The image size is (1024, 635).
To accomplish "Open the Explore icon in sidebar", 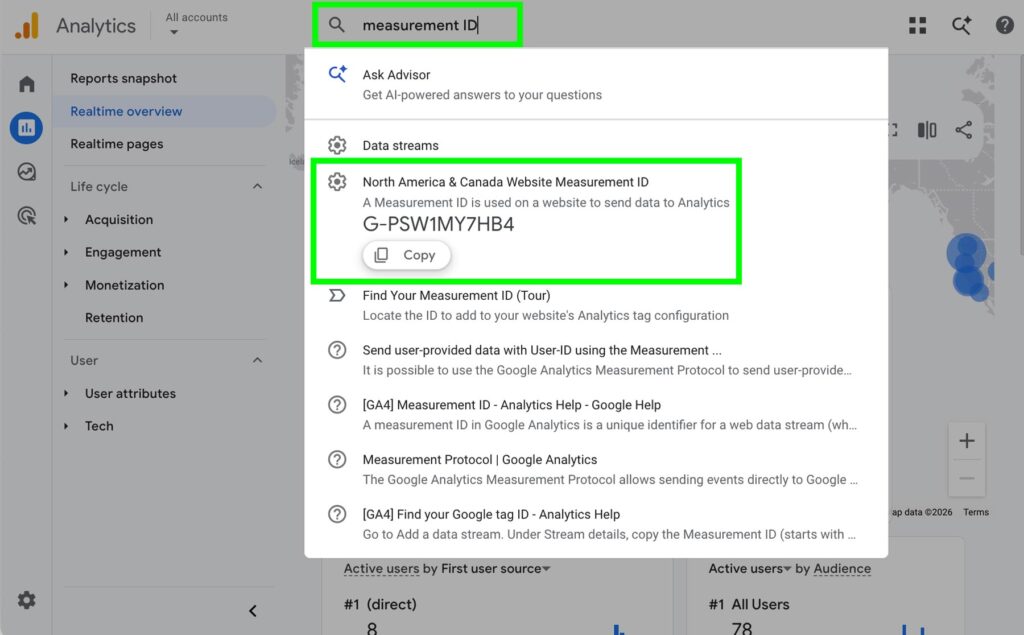I will click(27, 172).
